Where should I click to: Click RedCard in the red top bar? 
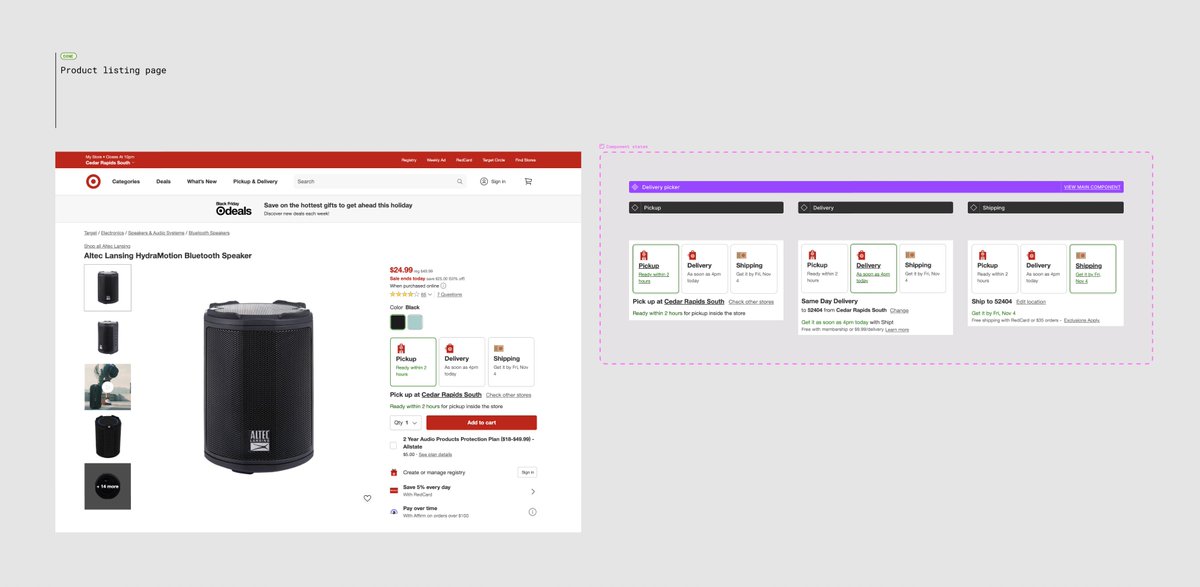[x=464, y=160]
